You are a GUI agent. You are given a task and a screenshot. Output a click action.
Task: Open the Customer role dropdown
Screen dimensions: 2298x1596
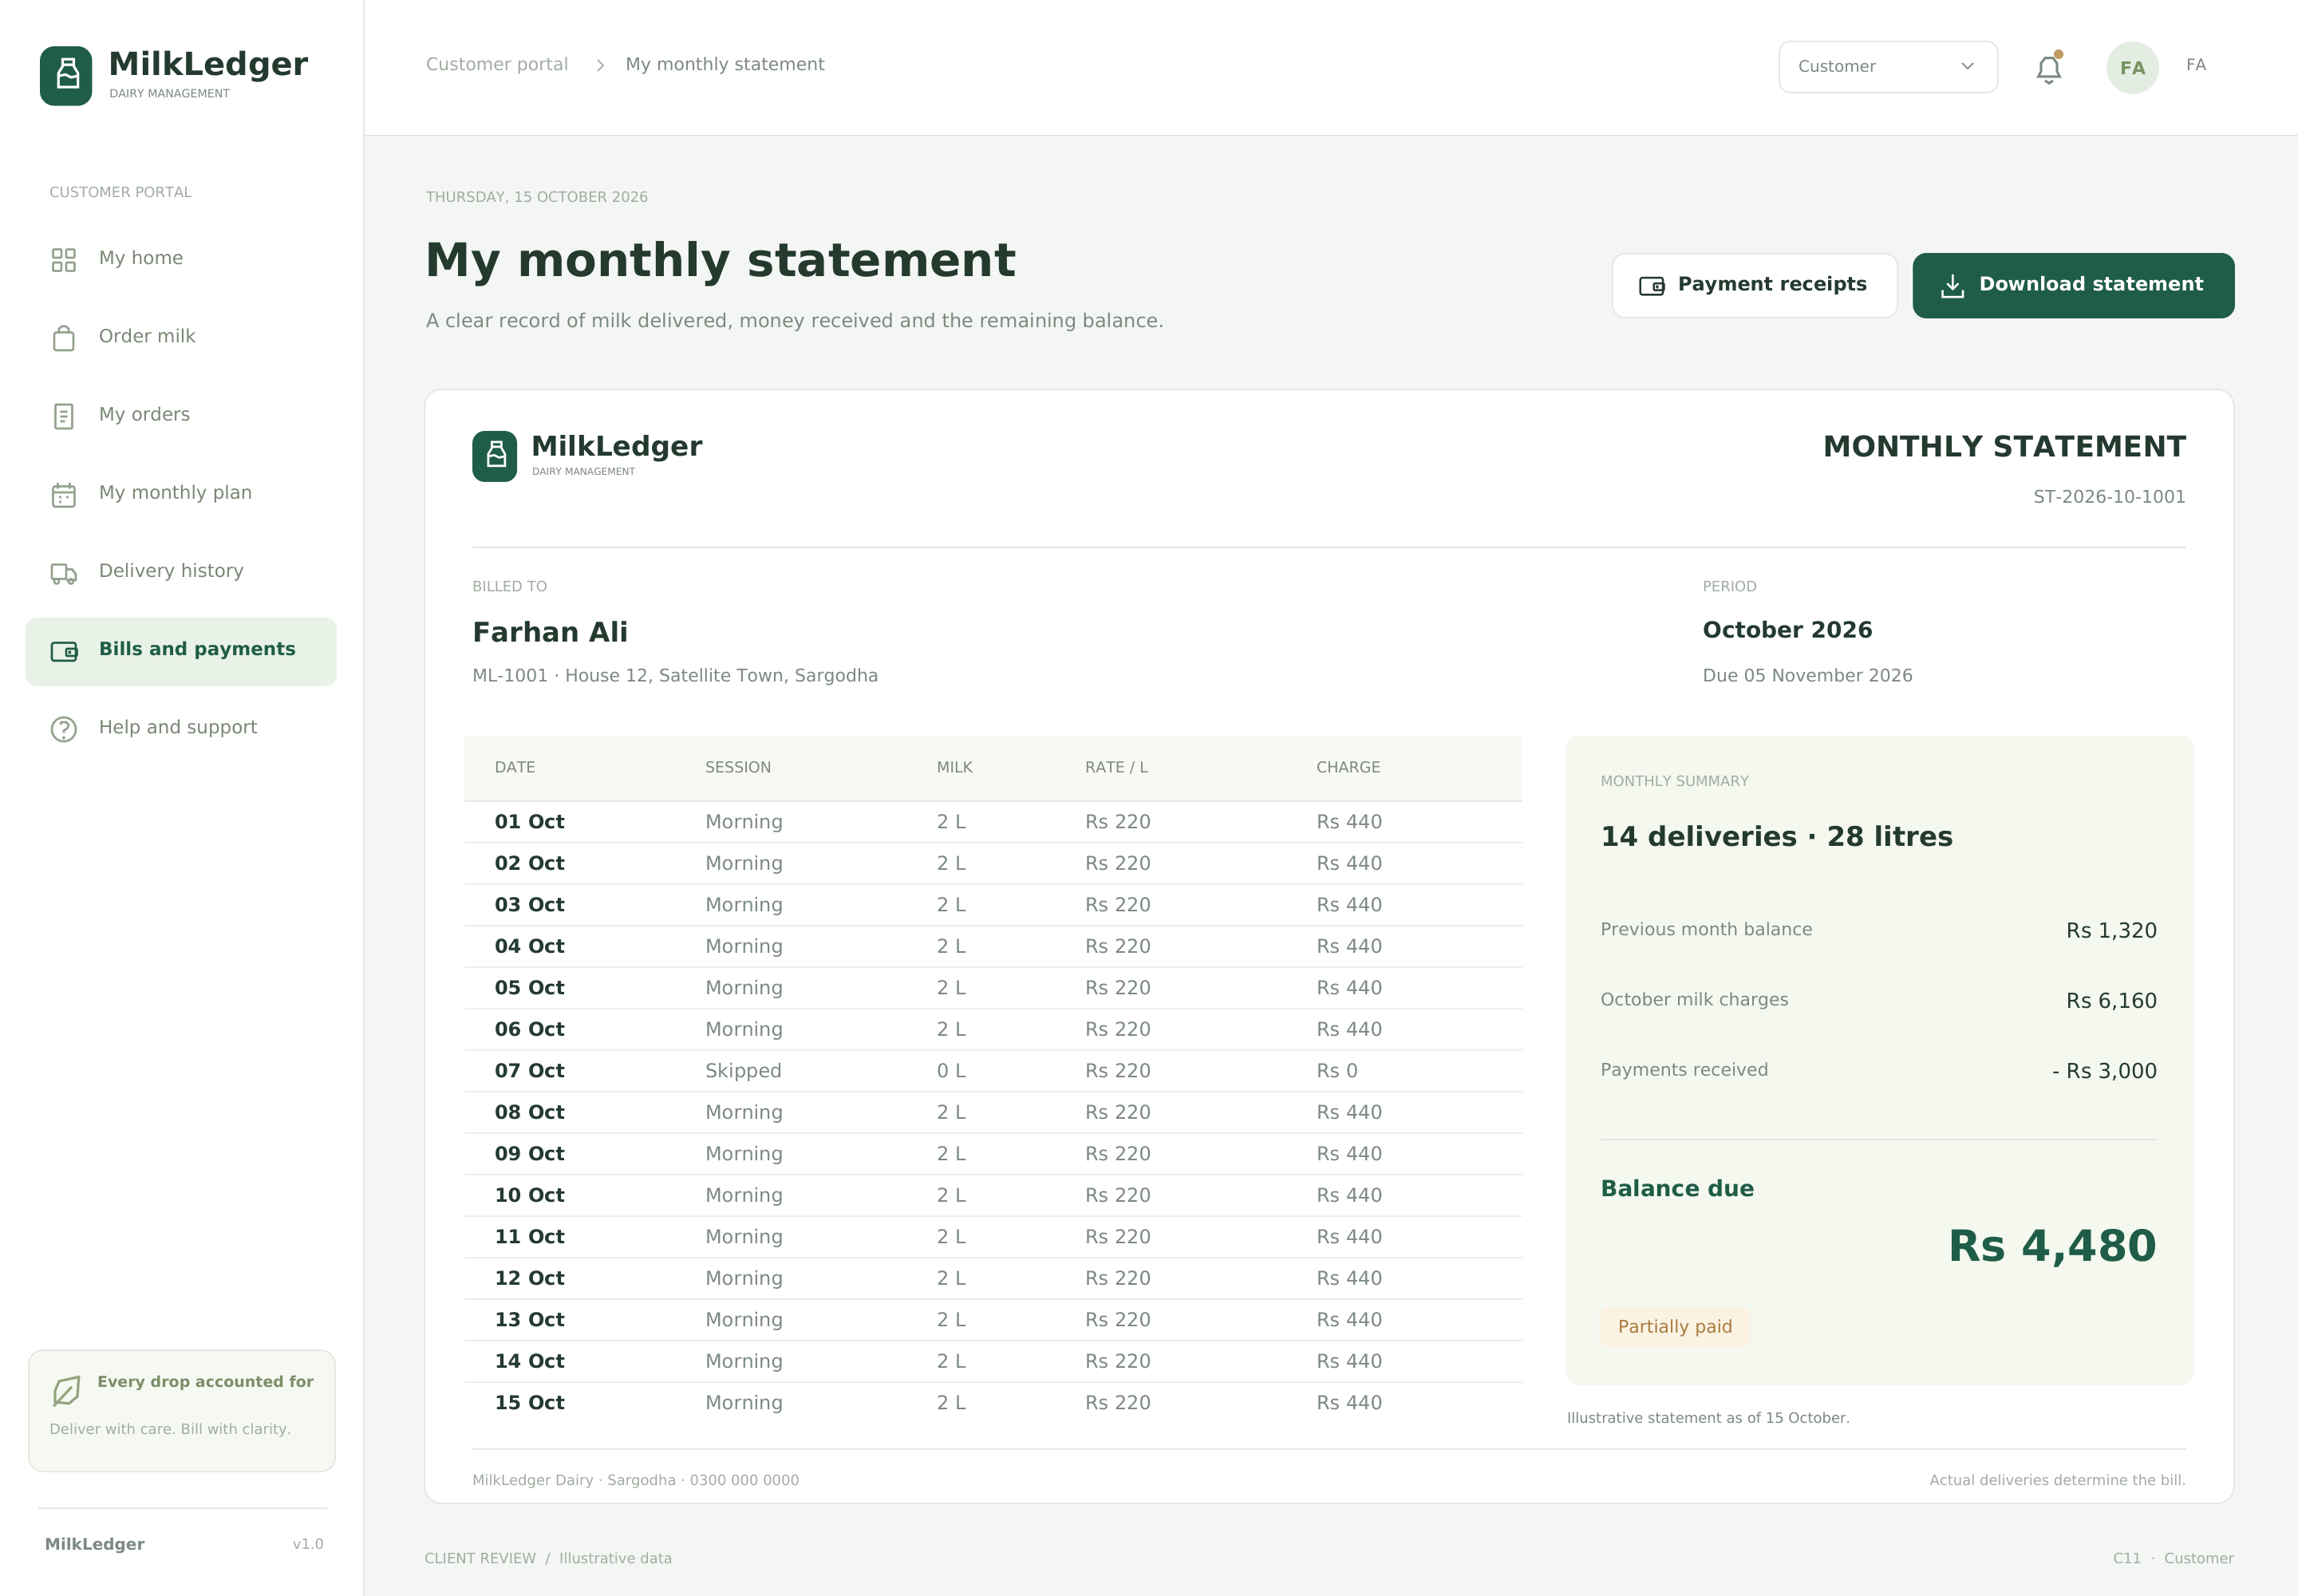coord(1888,67)
